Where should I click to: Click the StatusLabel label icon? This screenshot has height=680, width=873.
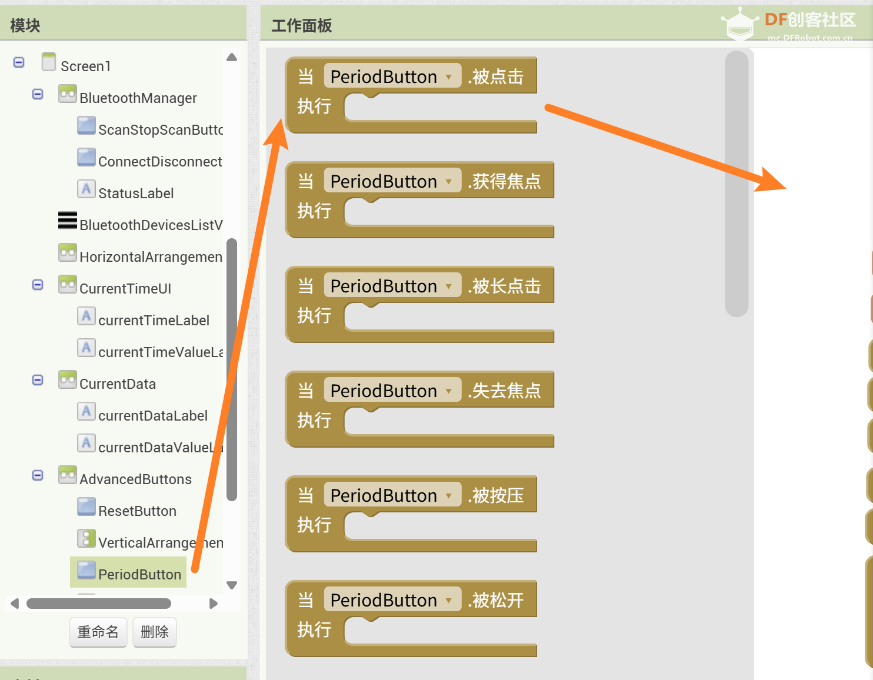(x=86, y=189)
